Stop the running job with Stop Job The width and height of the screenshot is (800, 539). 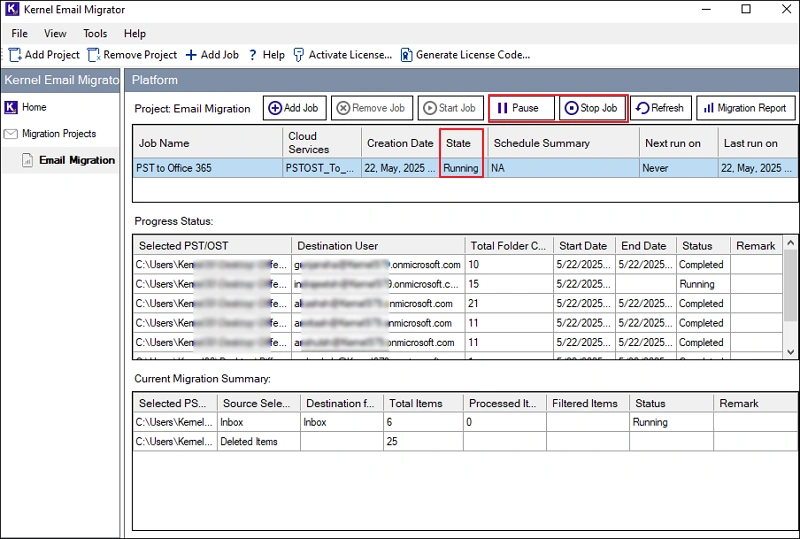(x=593, y=108)
